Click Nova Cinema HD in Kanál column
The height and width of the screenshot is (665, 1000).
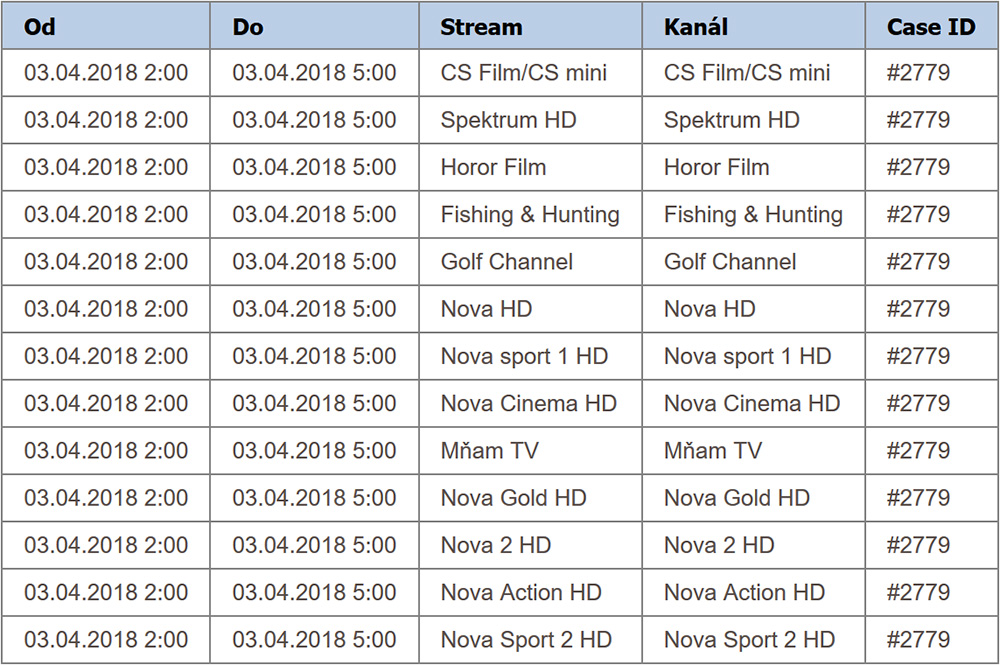pos(752,403)
